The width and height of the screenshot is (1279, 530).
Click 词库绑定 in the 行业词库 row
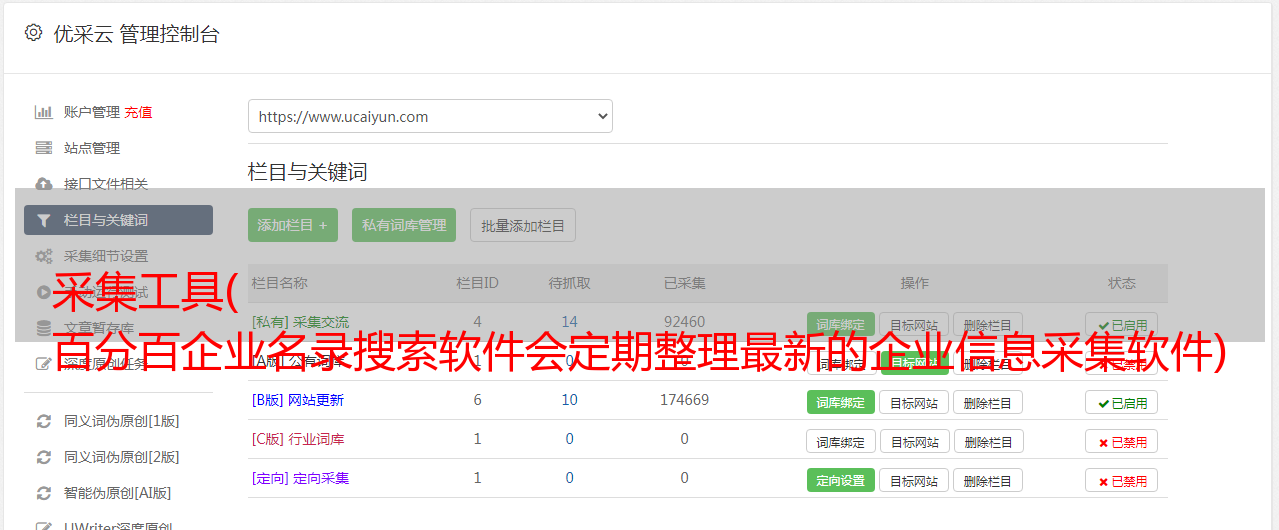pyautogui.click(x=841, y=441)
